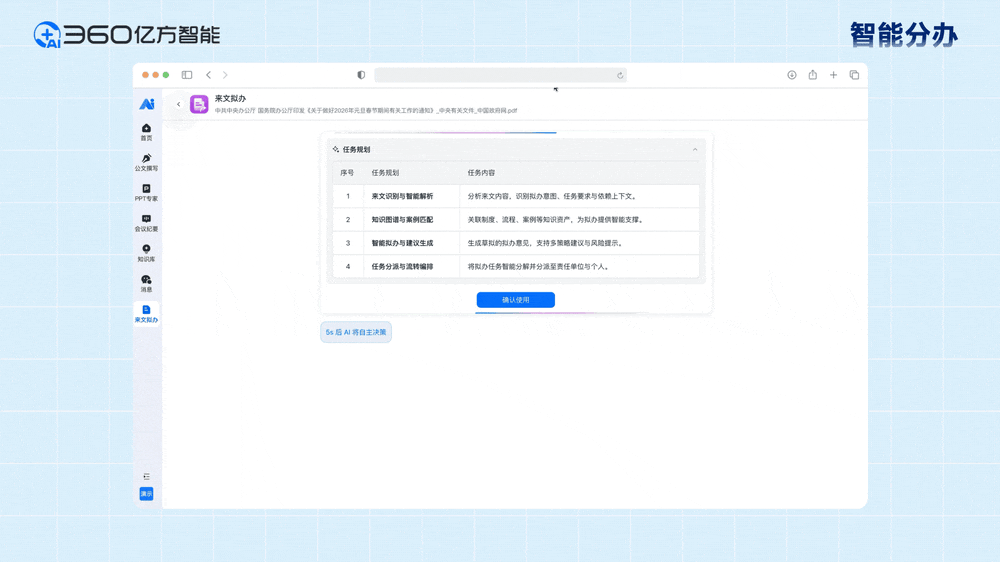Show the browser tab overview
This screenshot has width=1000, height=562.
click(x=854, y=75)
